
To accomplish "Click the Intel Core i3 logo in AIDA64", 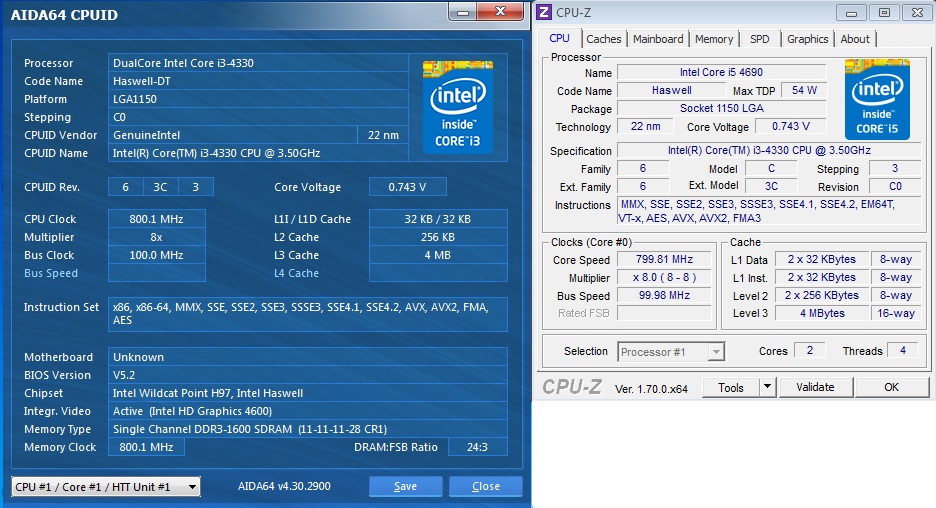I will tap(458, 107).
